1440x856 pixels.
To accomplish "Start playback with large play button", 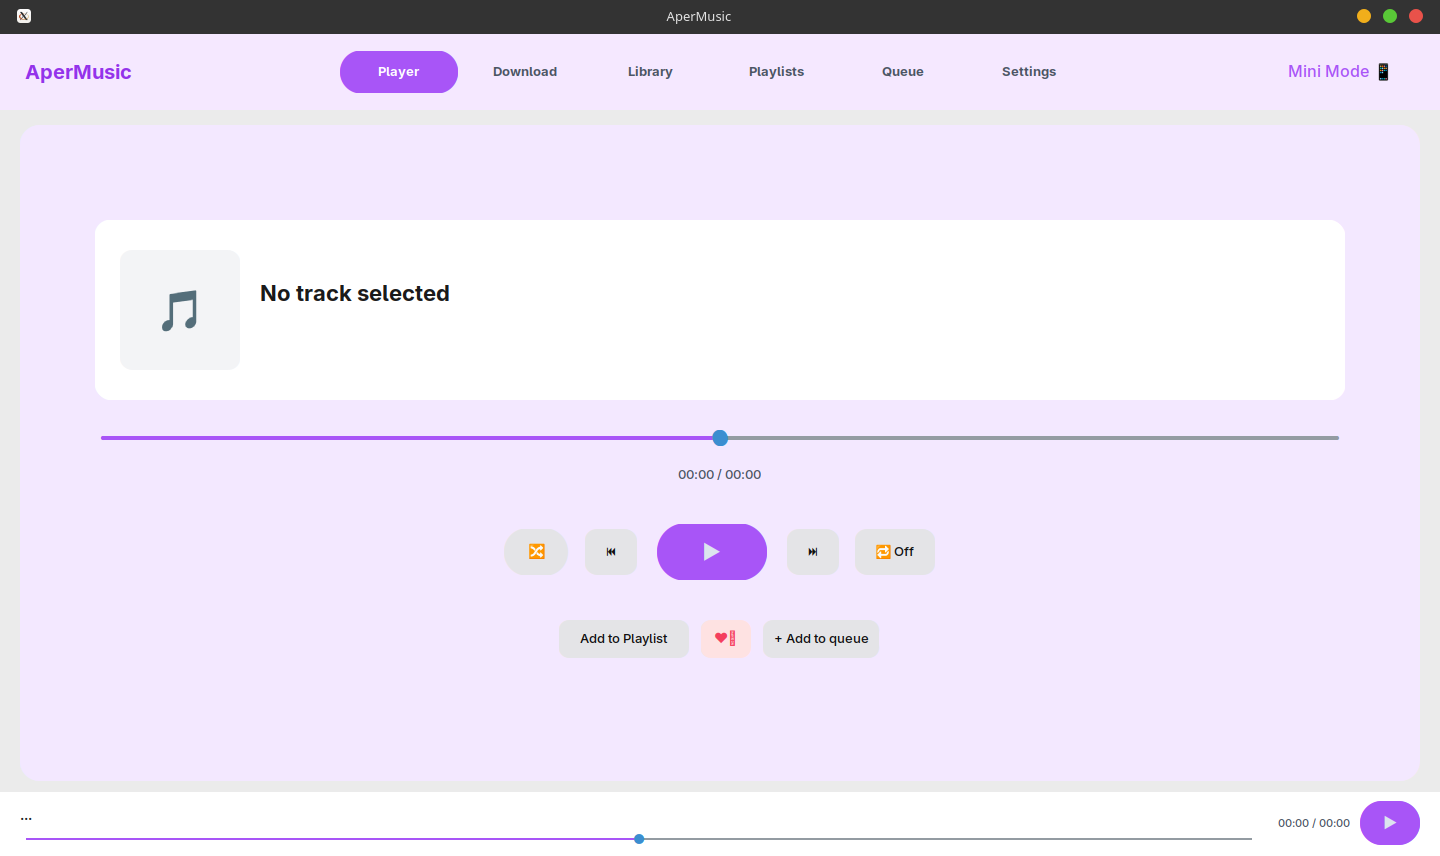I will (x=712, y=552).
